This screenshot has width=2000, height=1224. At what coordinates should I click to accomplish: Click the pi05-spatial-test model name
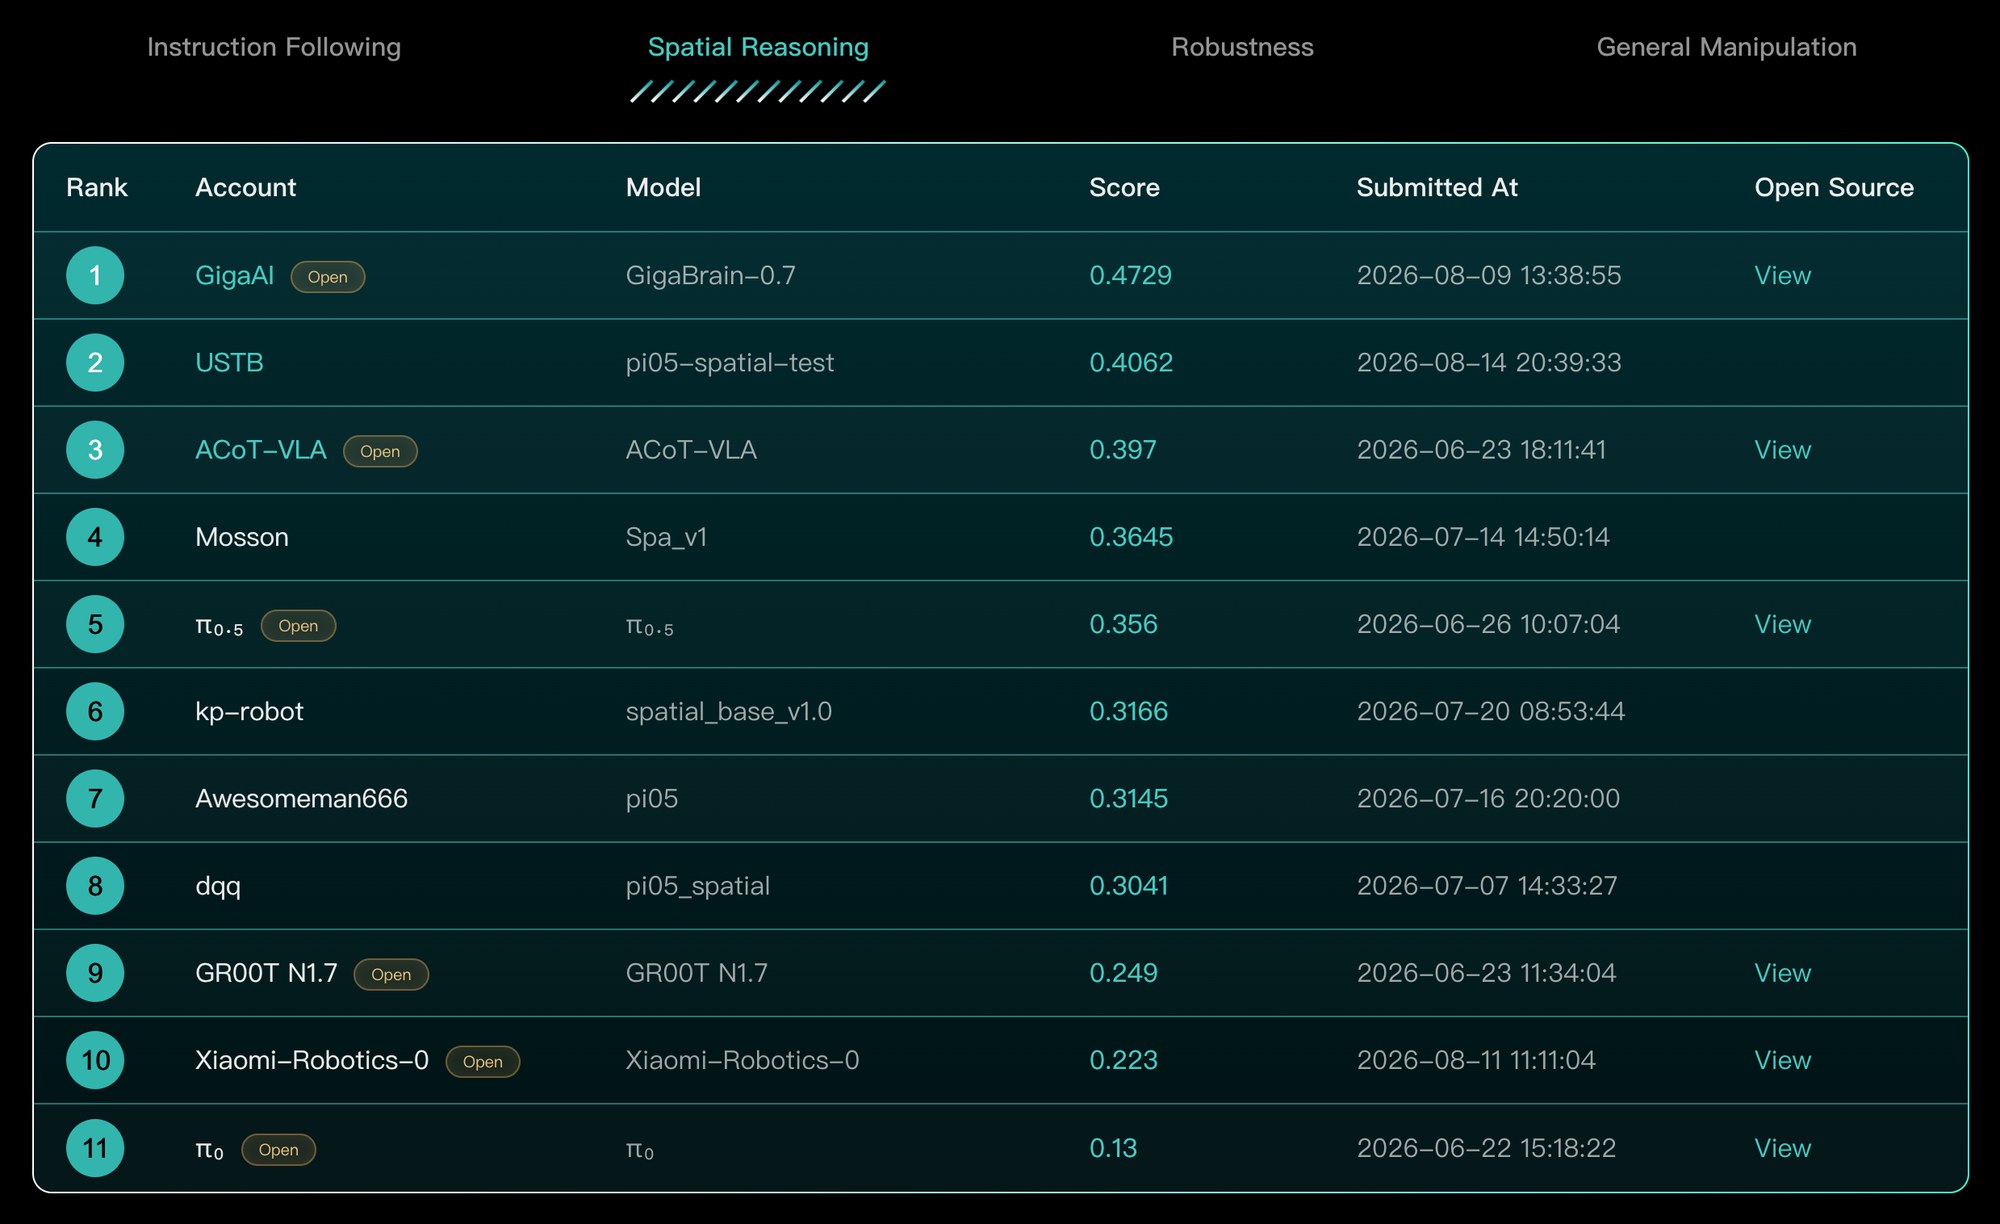coord(730,363)
